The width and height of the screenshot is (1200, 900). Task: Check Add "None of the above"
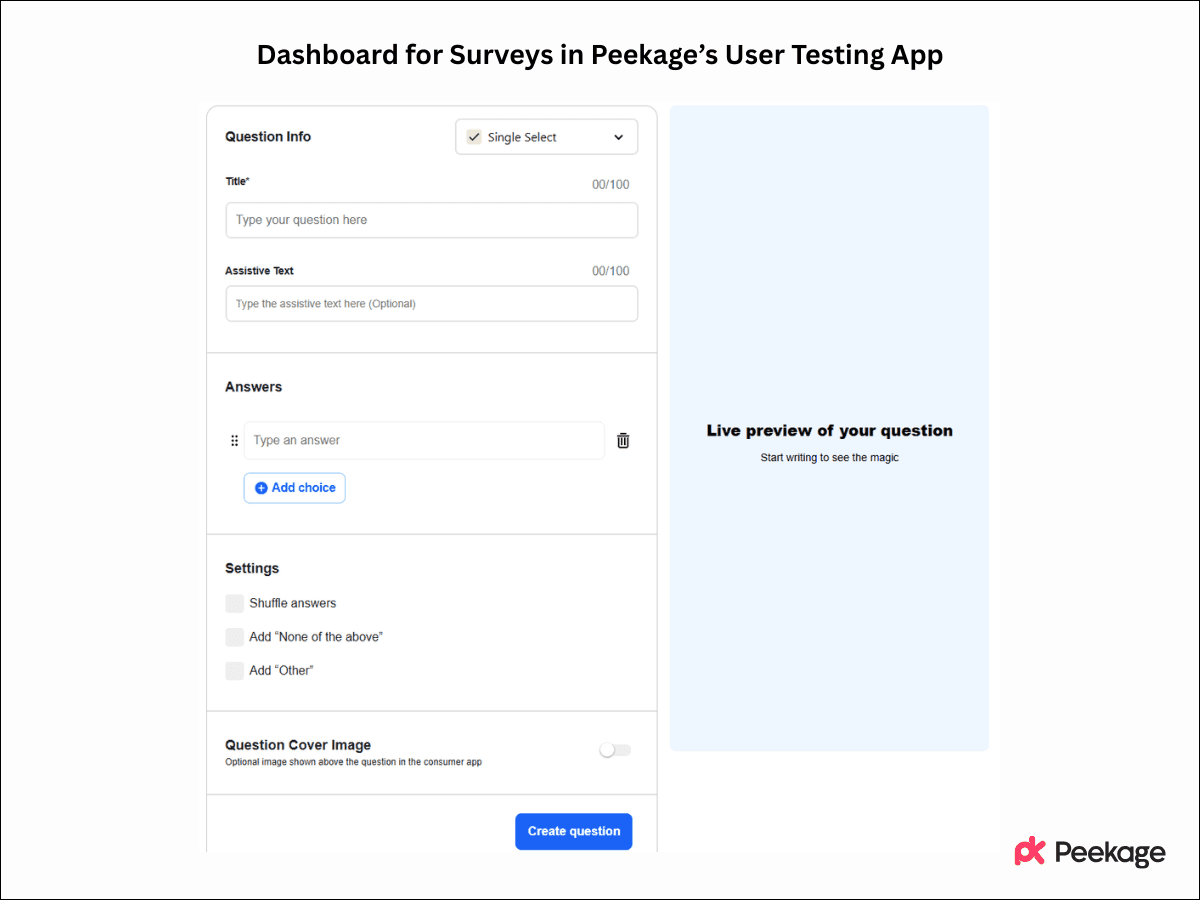click(x=234, y=637)
